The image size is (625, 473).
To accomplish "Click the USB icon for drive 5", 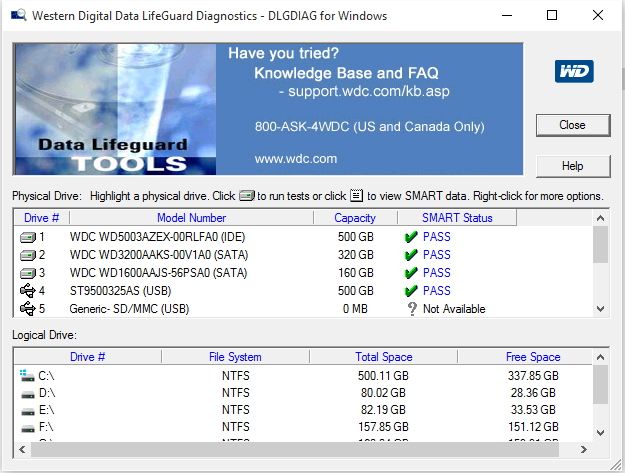I will click(x=28, y=309).
